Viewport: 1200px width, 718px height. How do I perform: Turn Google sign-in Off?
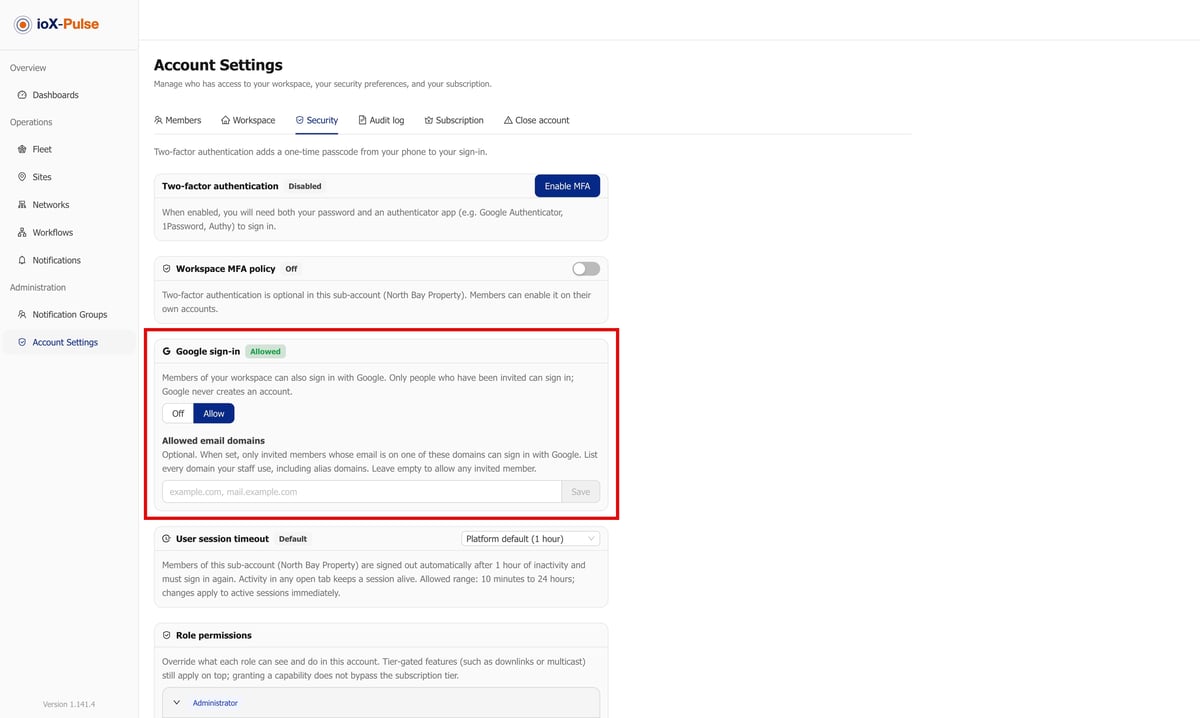click(178, 413)
